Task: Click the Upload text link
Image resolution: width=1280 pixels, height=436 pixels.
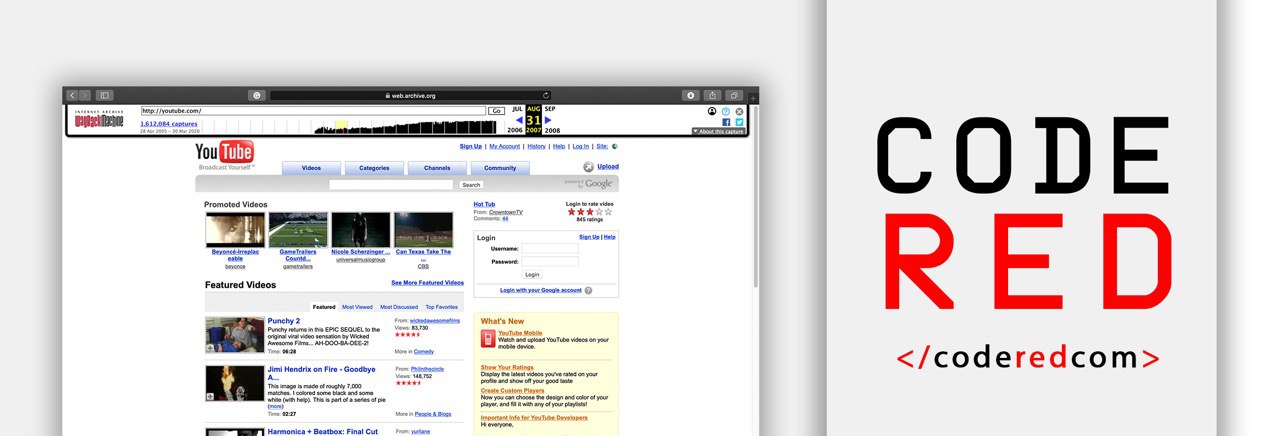Action: point(608,167)
